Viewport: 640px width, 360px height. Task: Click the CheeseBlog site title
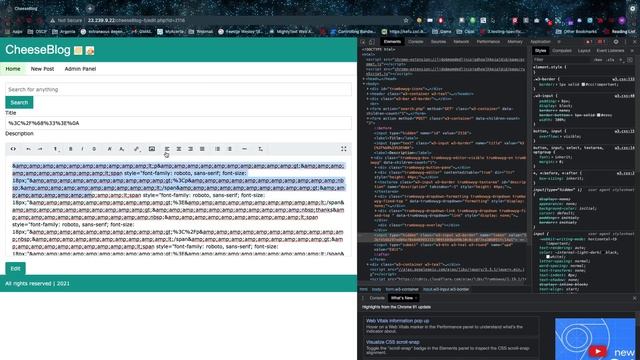click(38, 50)
